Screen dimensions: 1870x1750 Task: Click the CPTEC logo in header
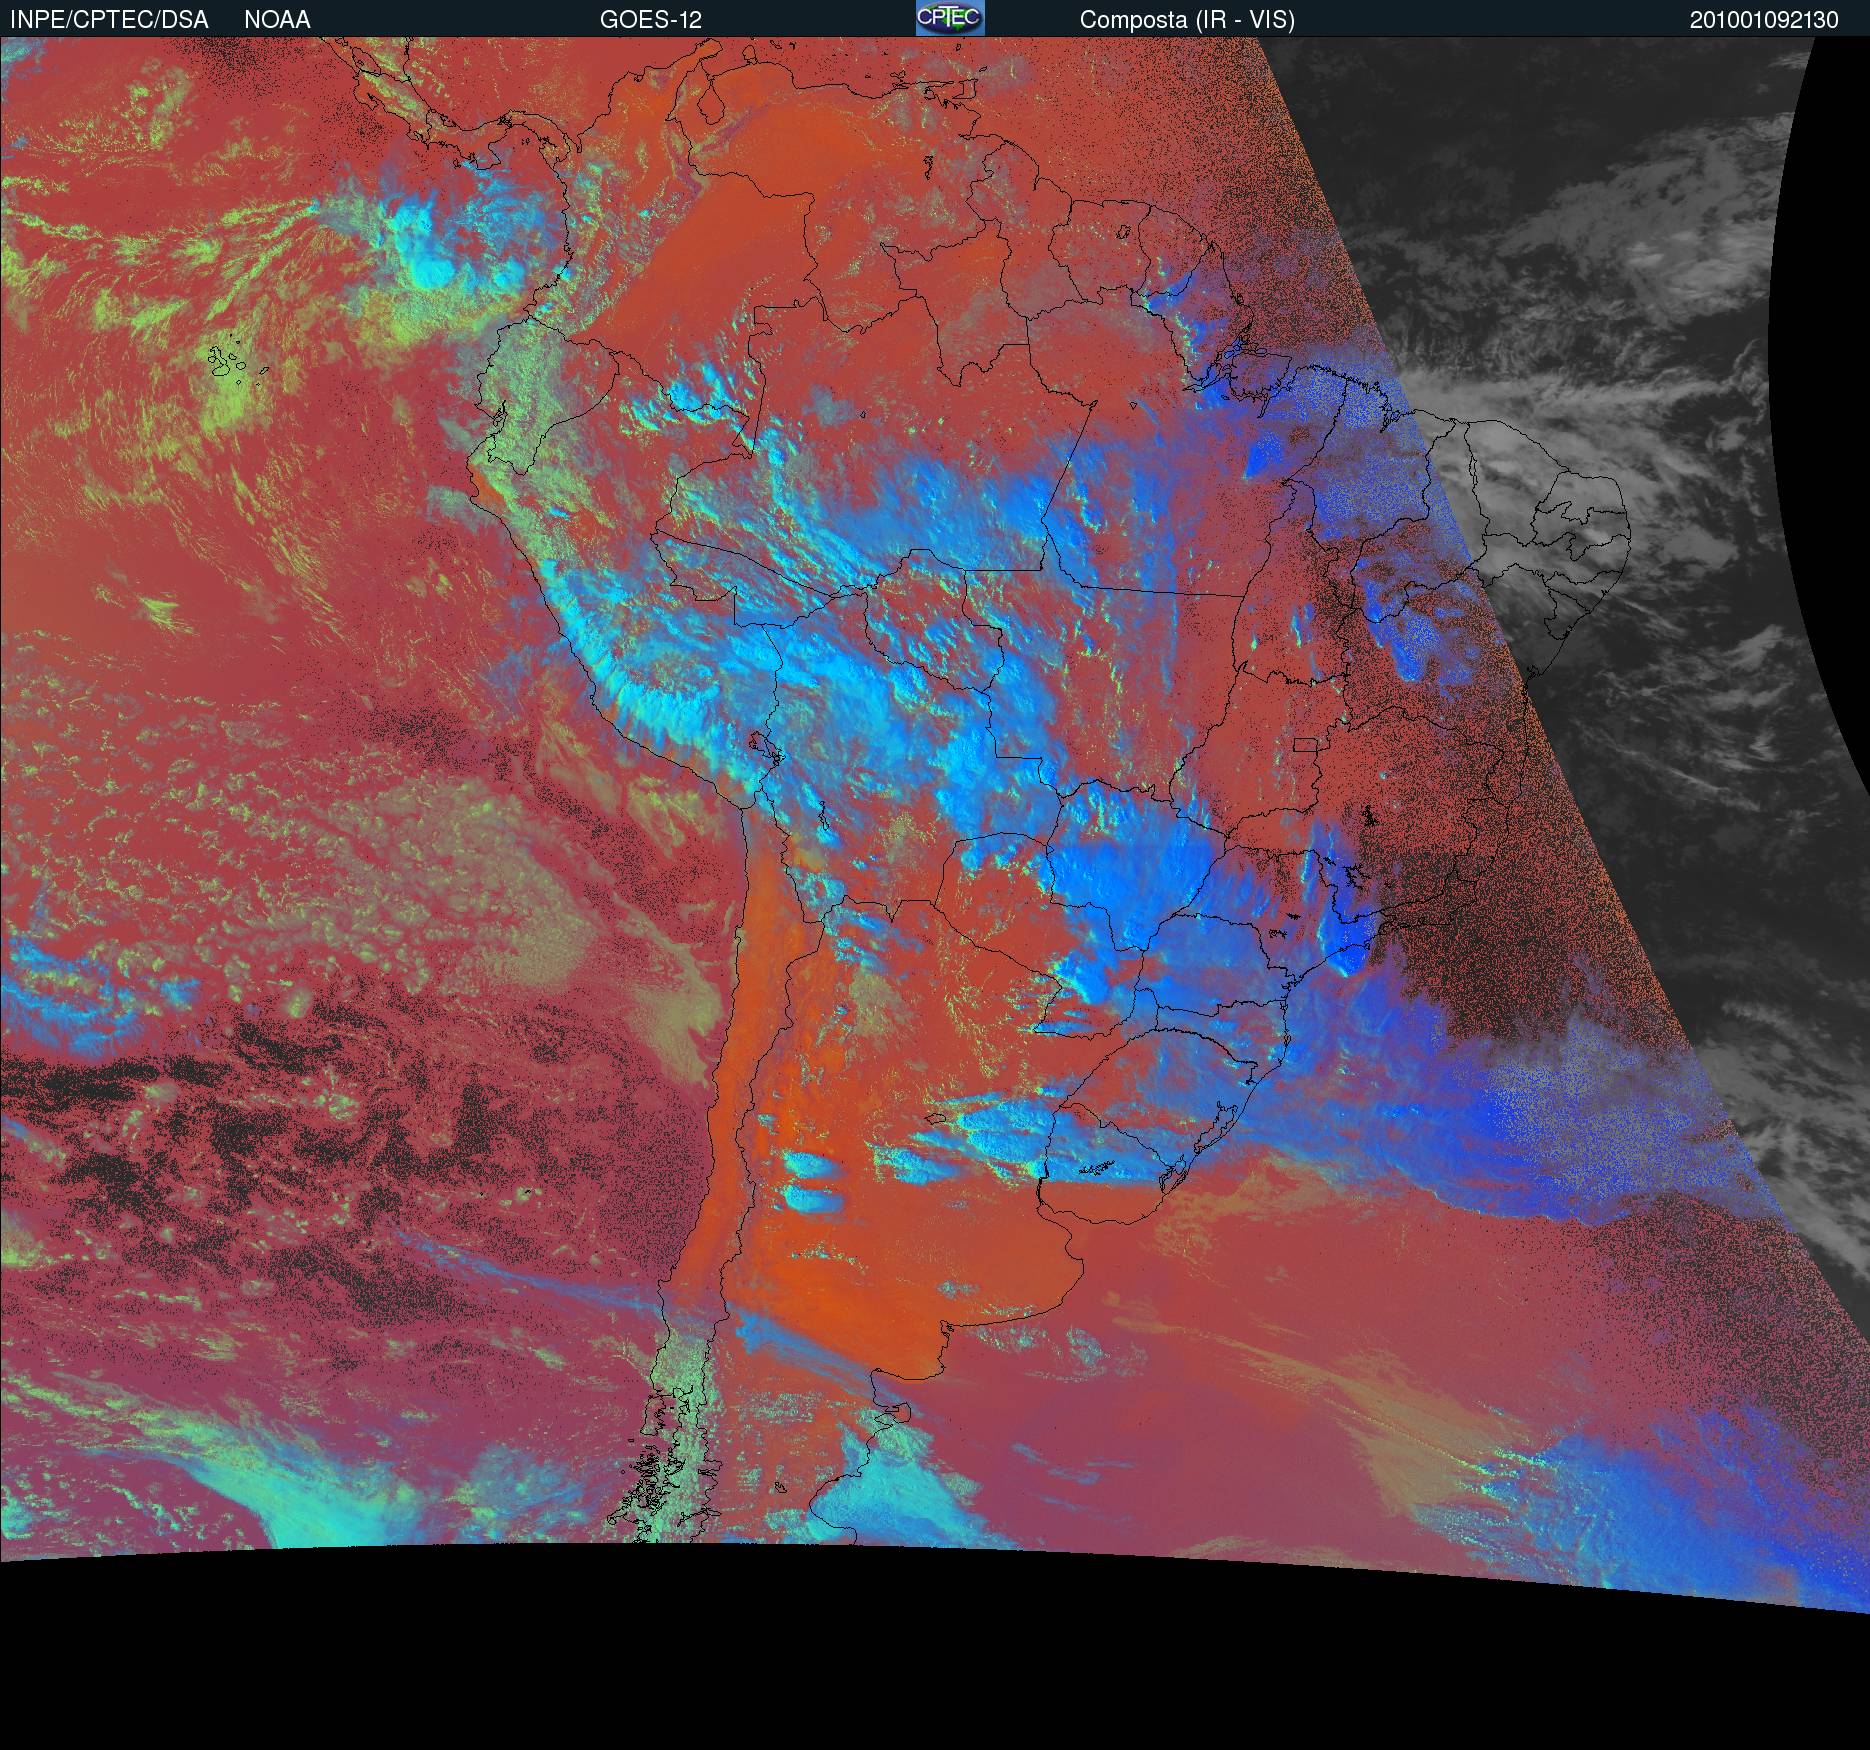point(950,18)
